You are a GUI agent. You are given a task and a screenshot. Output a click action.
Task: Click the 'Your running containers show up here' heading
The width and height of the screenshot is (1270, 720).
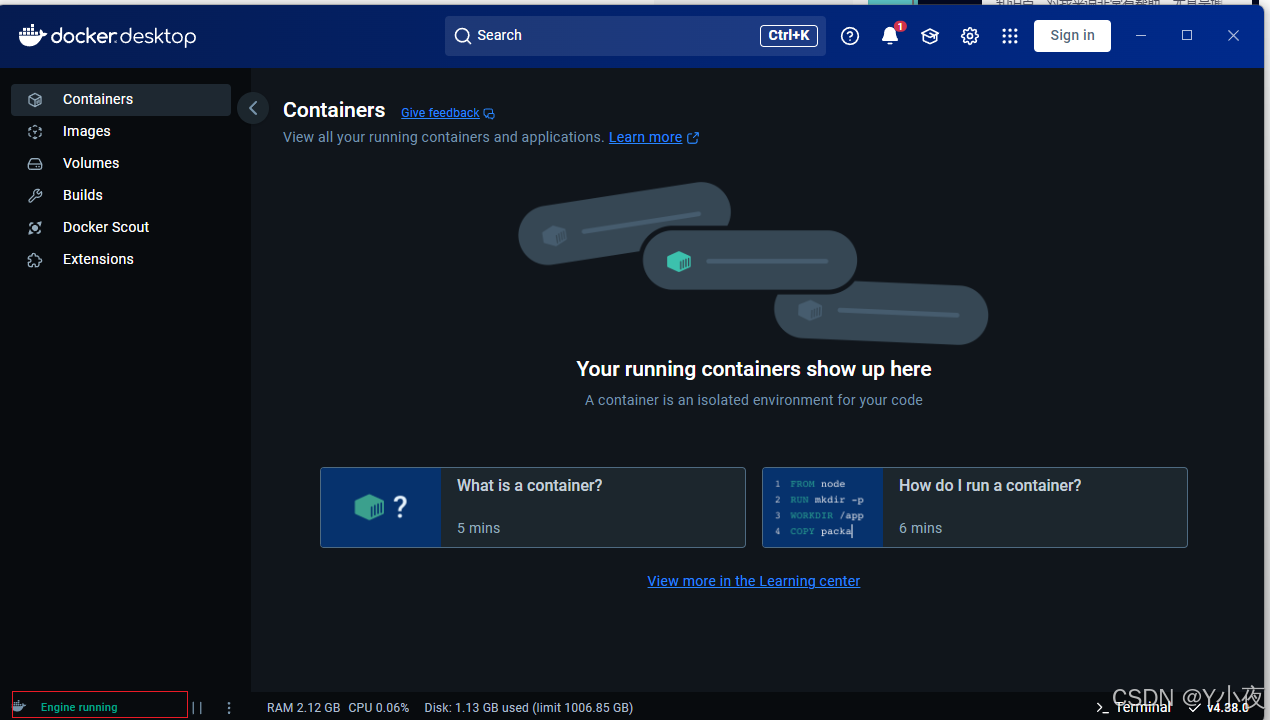click(x=754, y=369)
